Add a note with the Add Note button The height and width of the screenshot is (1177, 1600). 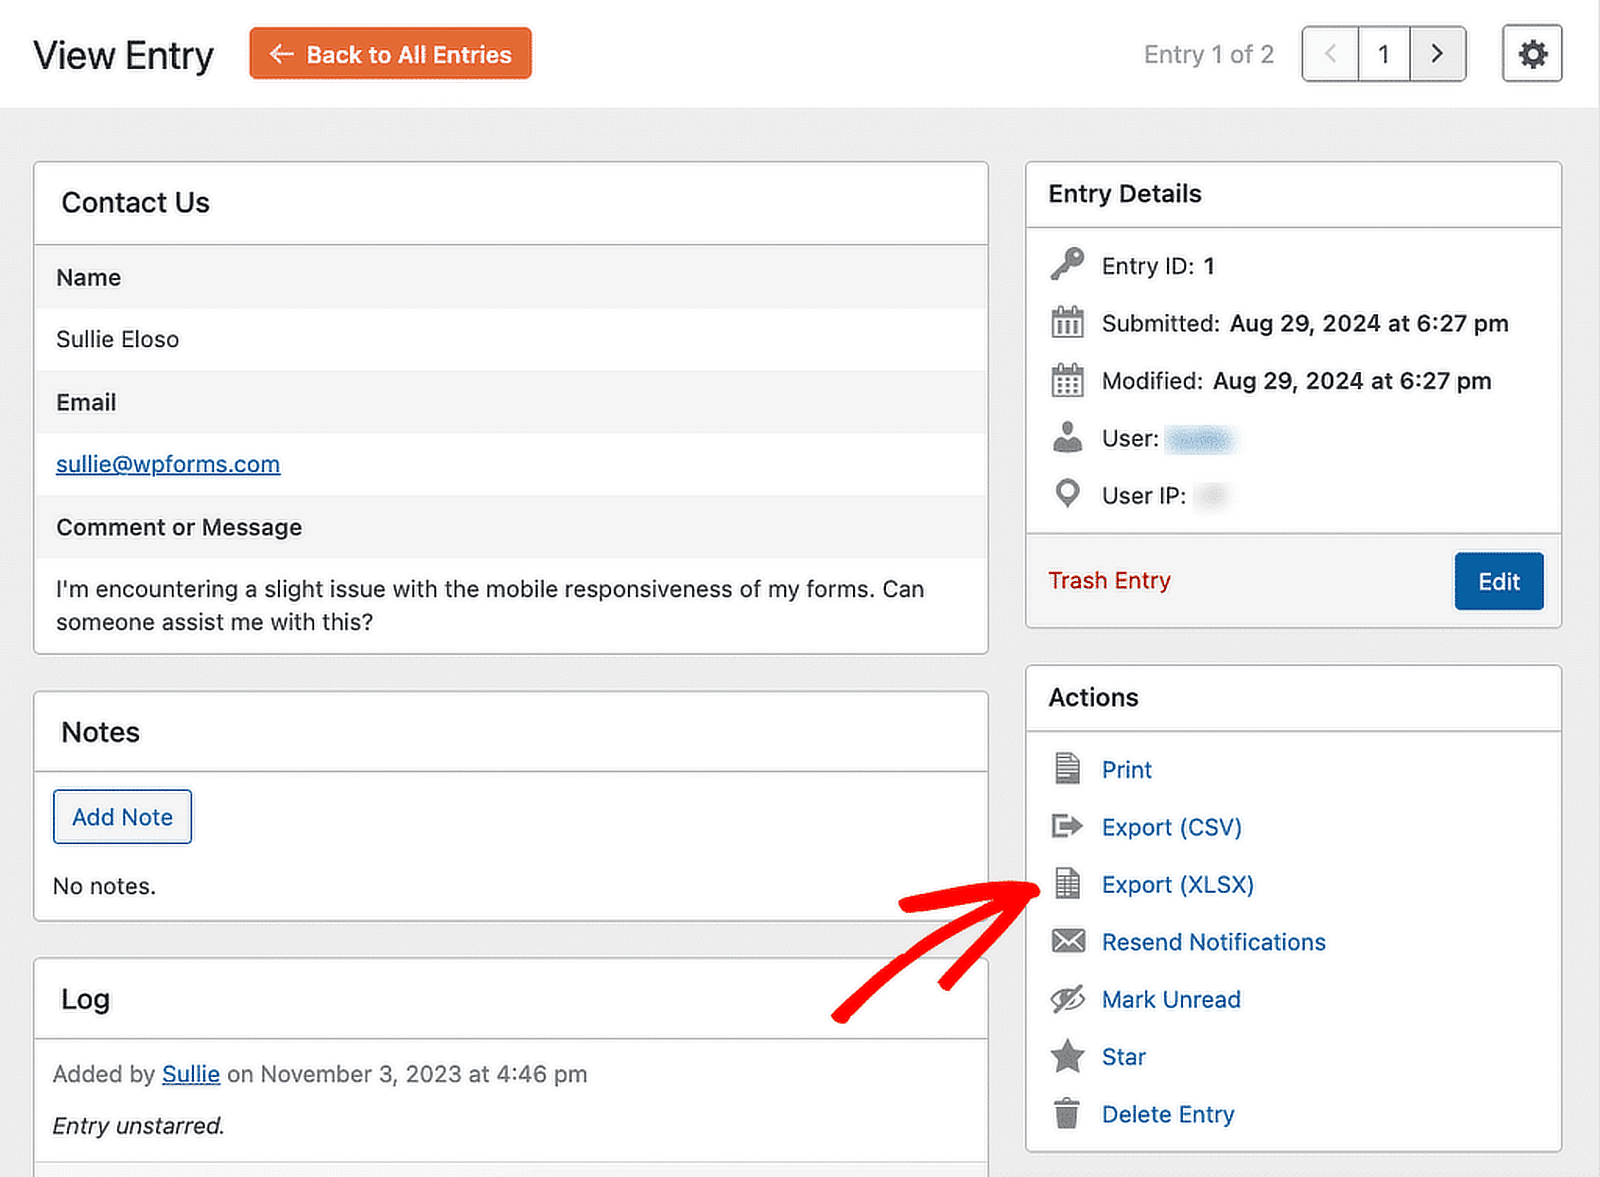pyautogui.click(x=122, y=816)
